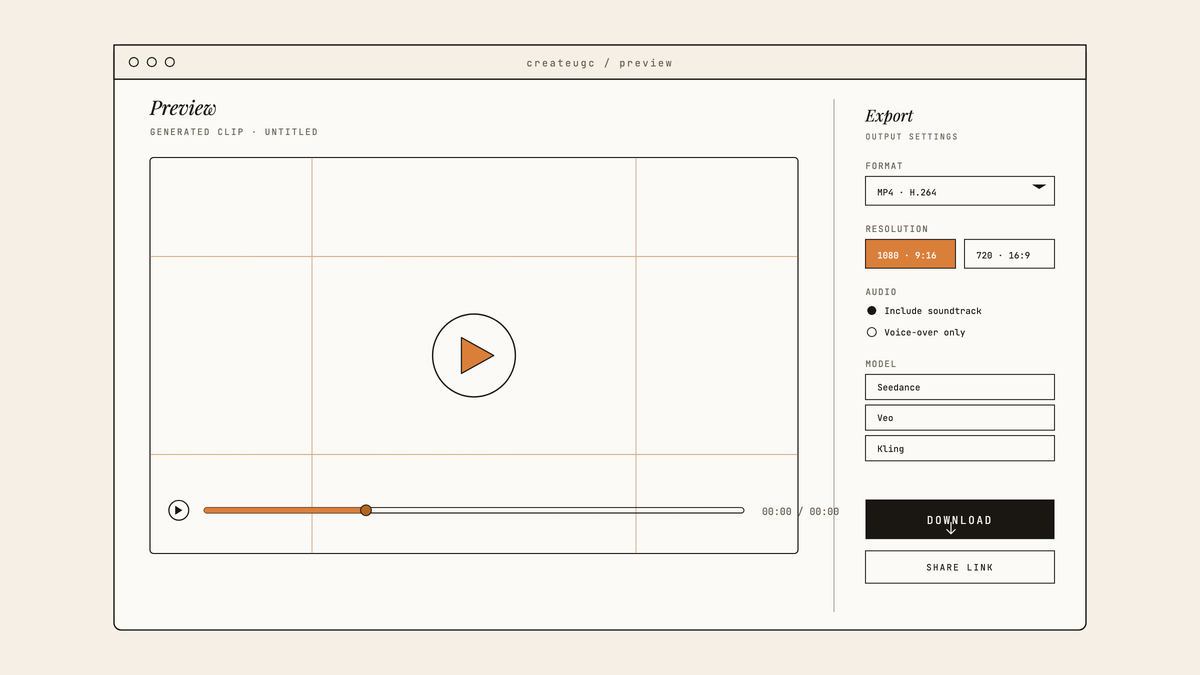The width and height of the screenshot is (1200, 675).
Task: Click the unfilled portion of the progress bar
Action: click(558, 510)
